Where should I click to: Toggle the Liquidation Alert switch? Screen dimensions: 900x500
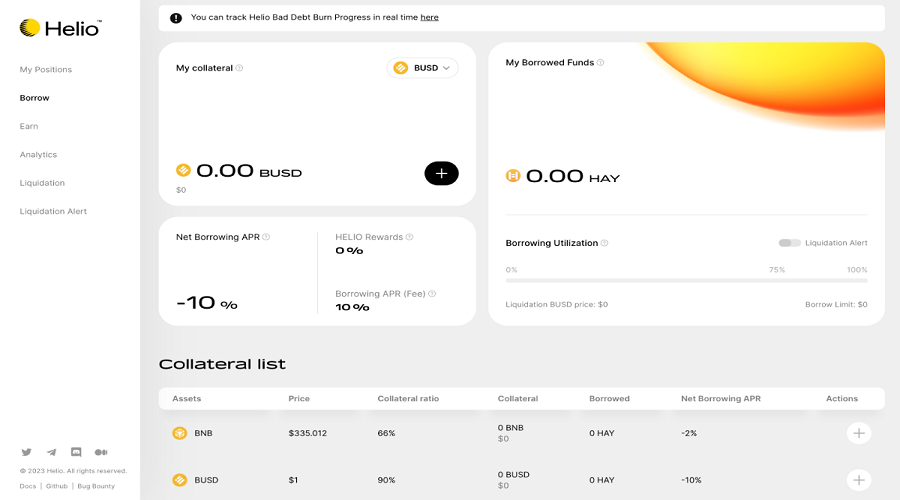tap(789, 243)
